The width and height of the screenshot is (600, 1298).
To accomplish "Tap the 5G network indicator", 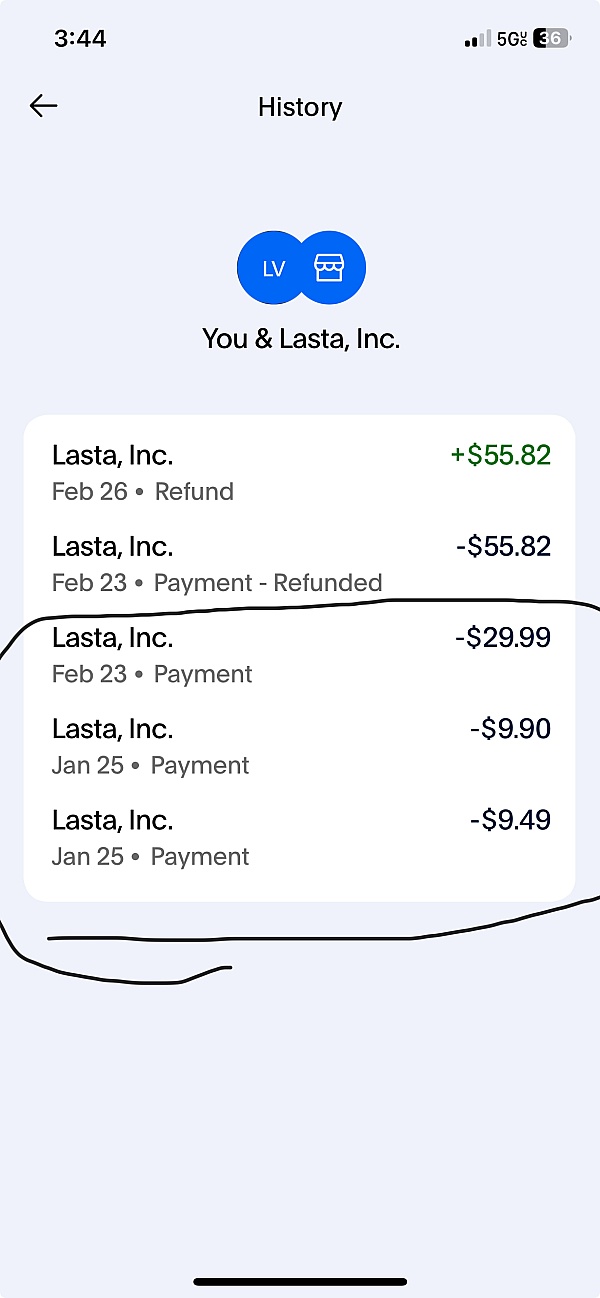I will point(511,39).
